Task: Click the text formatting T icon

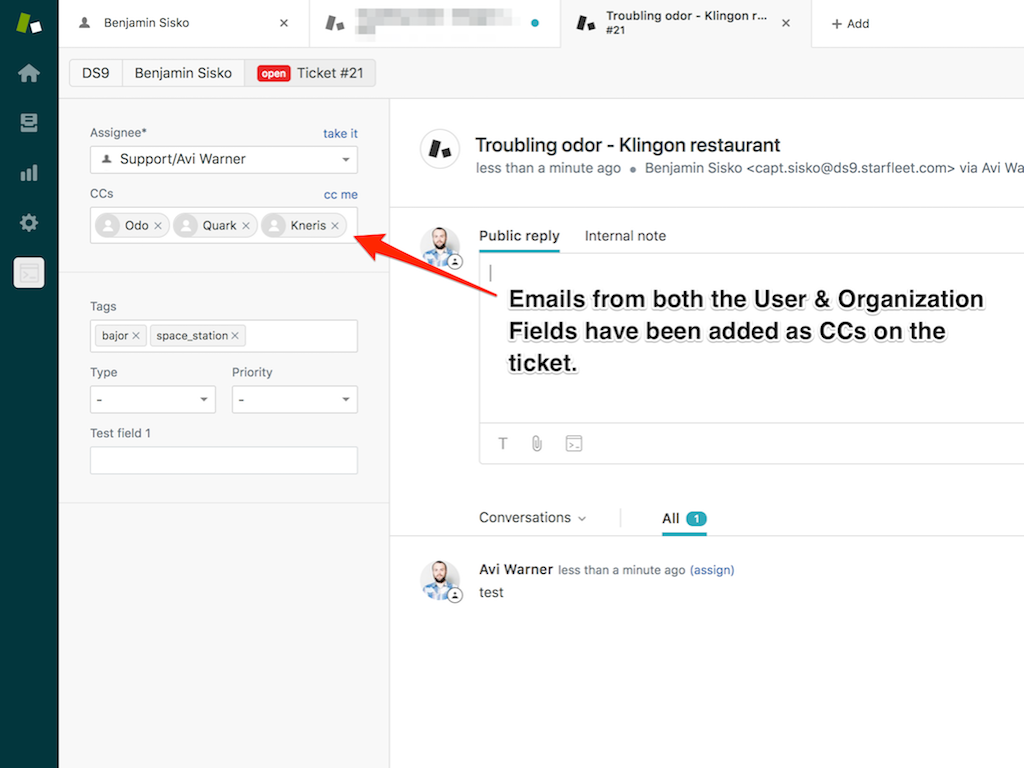Action: point(503,443)
